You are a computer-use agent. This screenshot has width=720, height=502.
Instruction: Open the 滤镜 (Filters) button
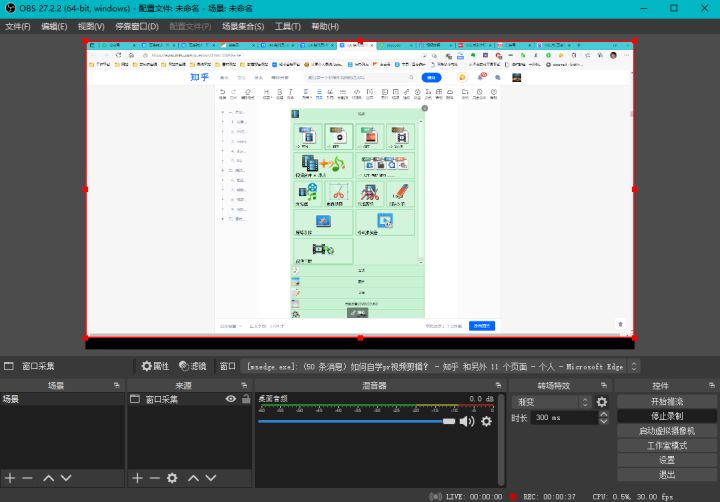point(192,366)
